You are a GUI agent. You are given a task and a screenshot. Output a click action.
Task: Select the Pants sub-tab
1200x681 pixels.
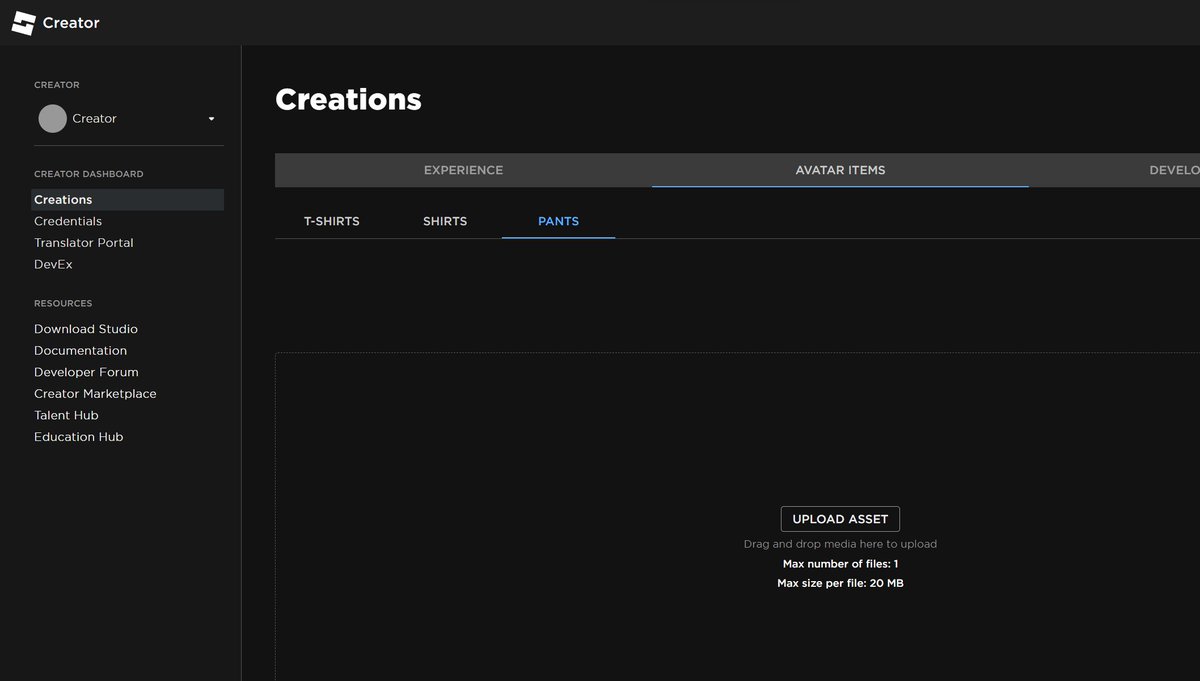pos(558,221)
